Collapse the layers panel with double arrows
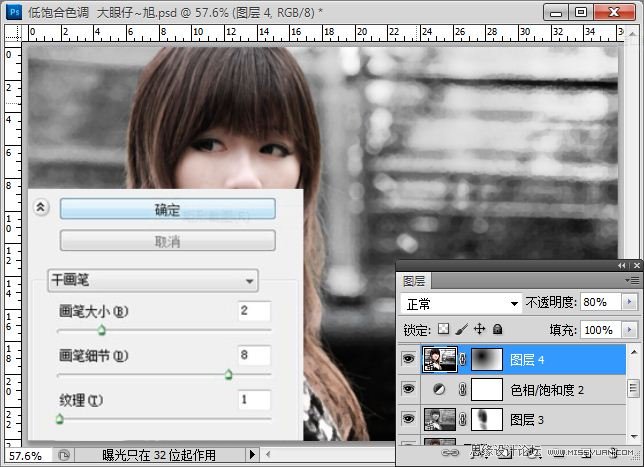Viewport: 644px width, 467px height. pos(622,266)
